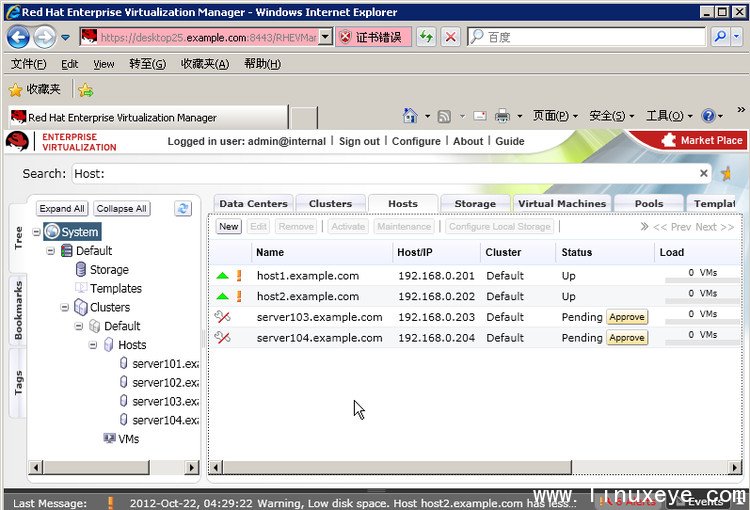Click the browser Forward arrow button

click(x=44, y=37)
